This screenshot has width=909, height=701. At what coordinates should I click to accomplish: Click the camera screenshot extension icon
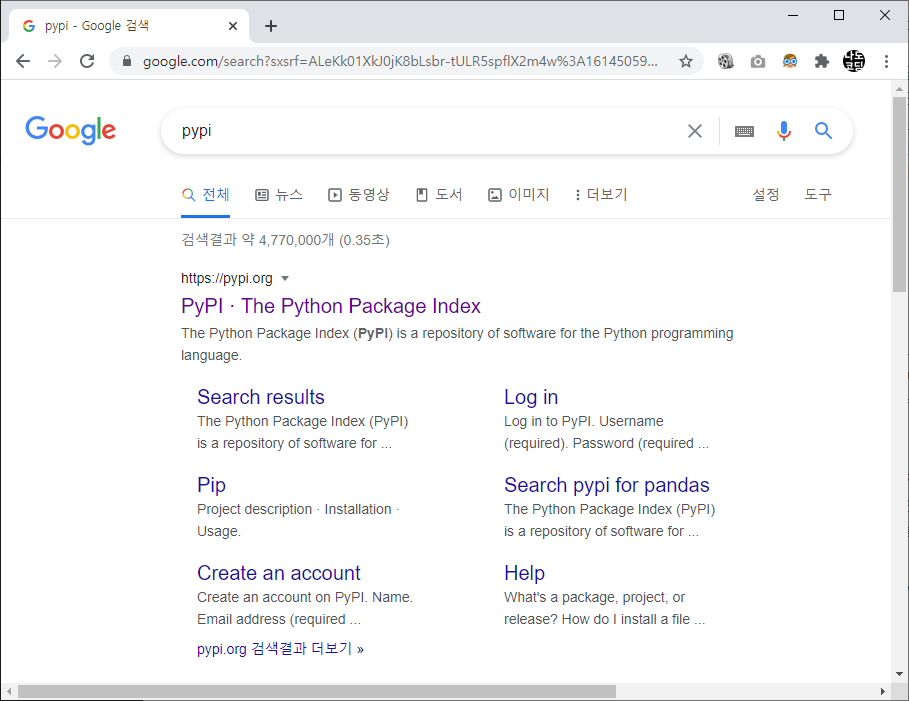[758, 61]
